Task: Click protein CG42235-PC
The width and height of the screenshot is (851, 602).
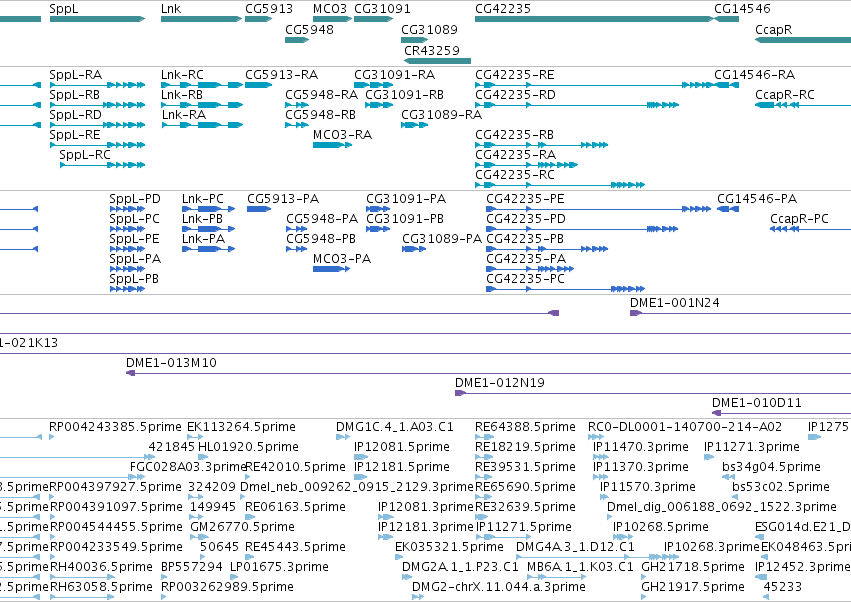Action: coord(525,279)
